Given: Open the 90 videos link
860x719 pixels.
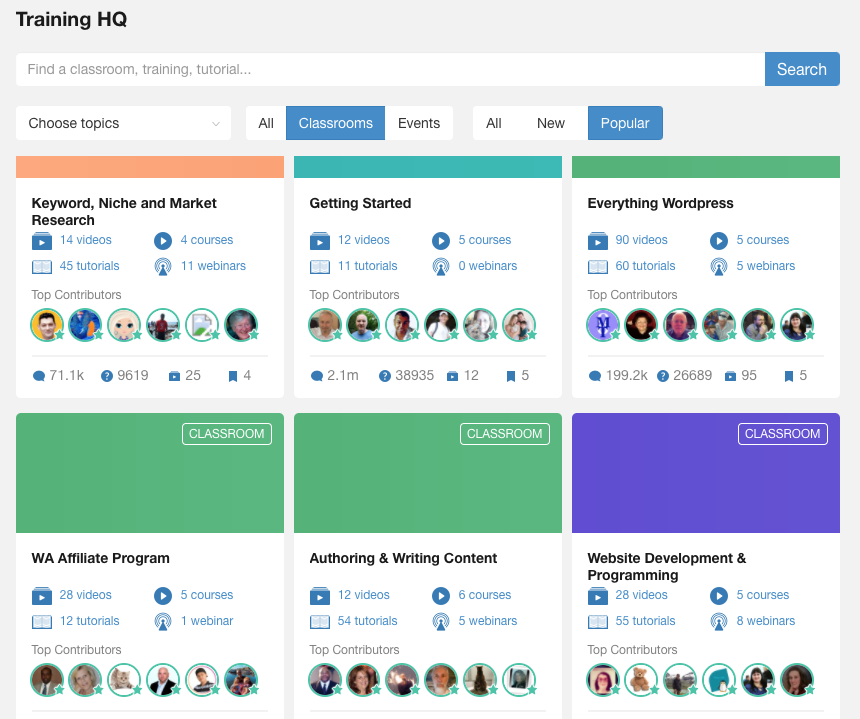Looking at the screenshot, I should point(641,240).
